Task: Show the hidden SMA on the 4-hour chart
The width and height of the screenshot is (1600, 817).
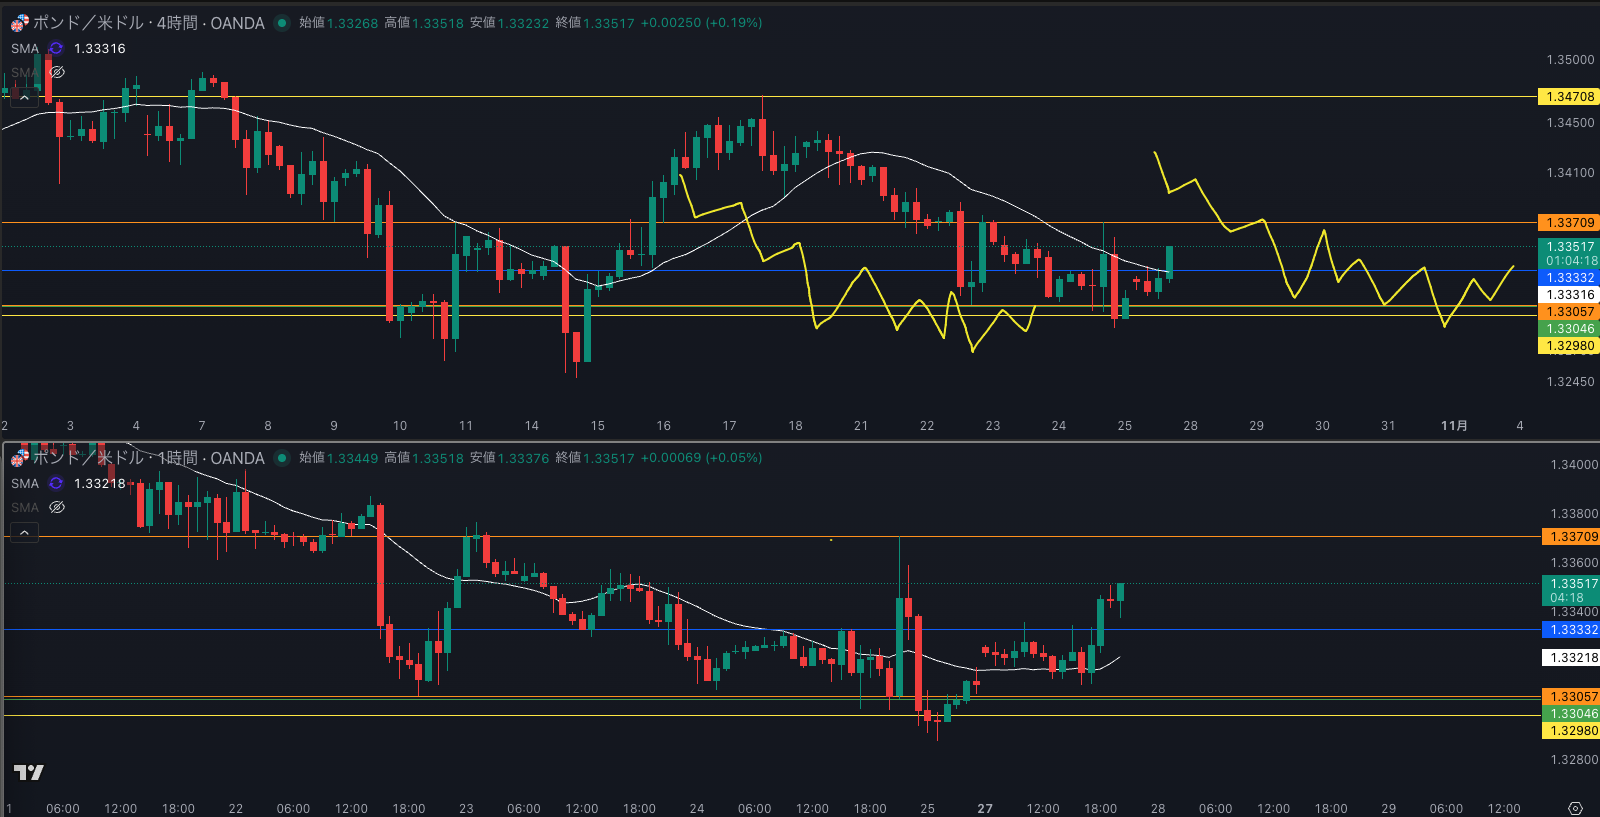Action: tap(57, 72)
